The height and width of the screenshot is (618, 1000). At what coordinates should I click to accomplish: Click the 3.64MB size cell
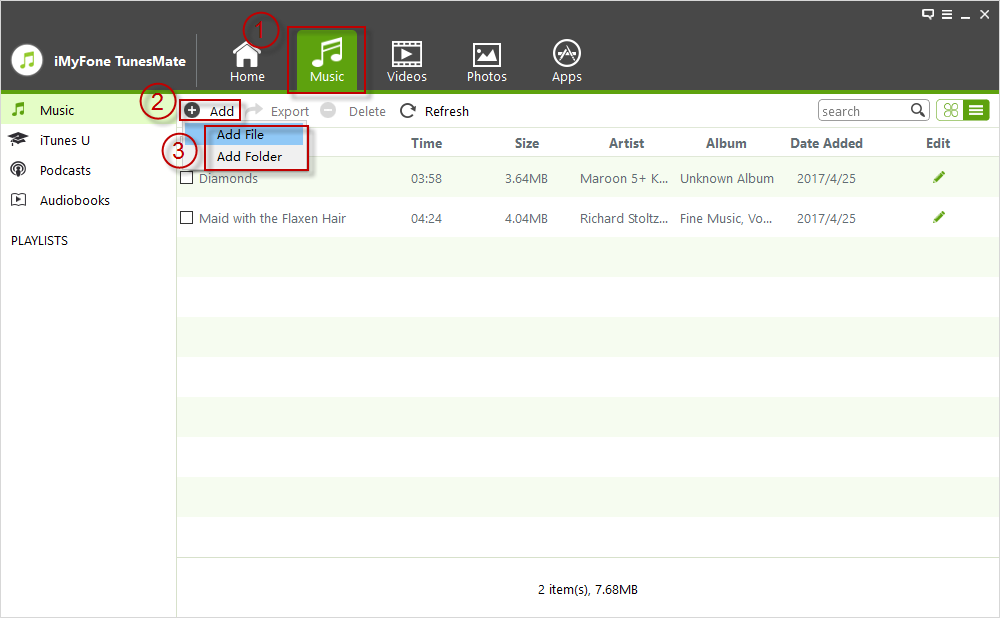tap(526, 179)
